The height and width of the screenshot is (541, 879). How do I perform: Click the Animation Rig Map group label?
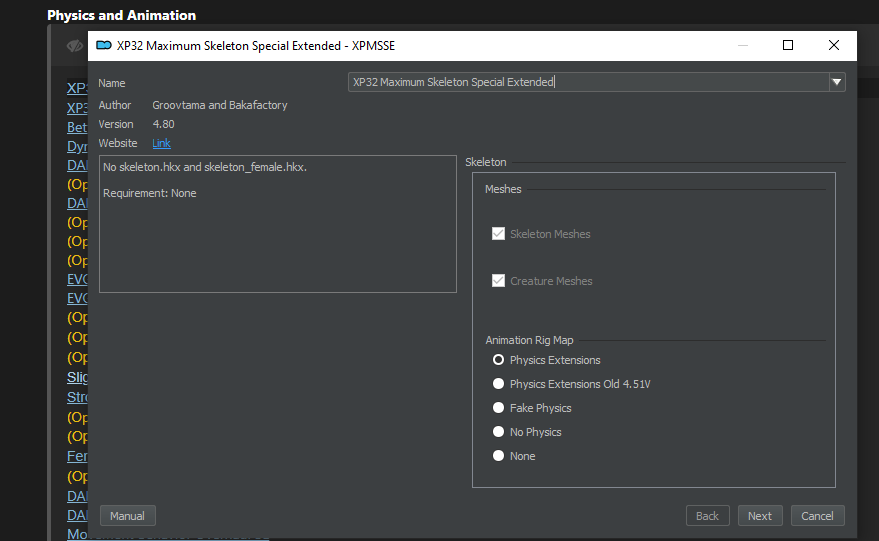[x=529, y=340]
